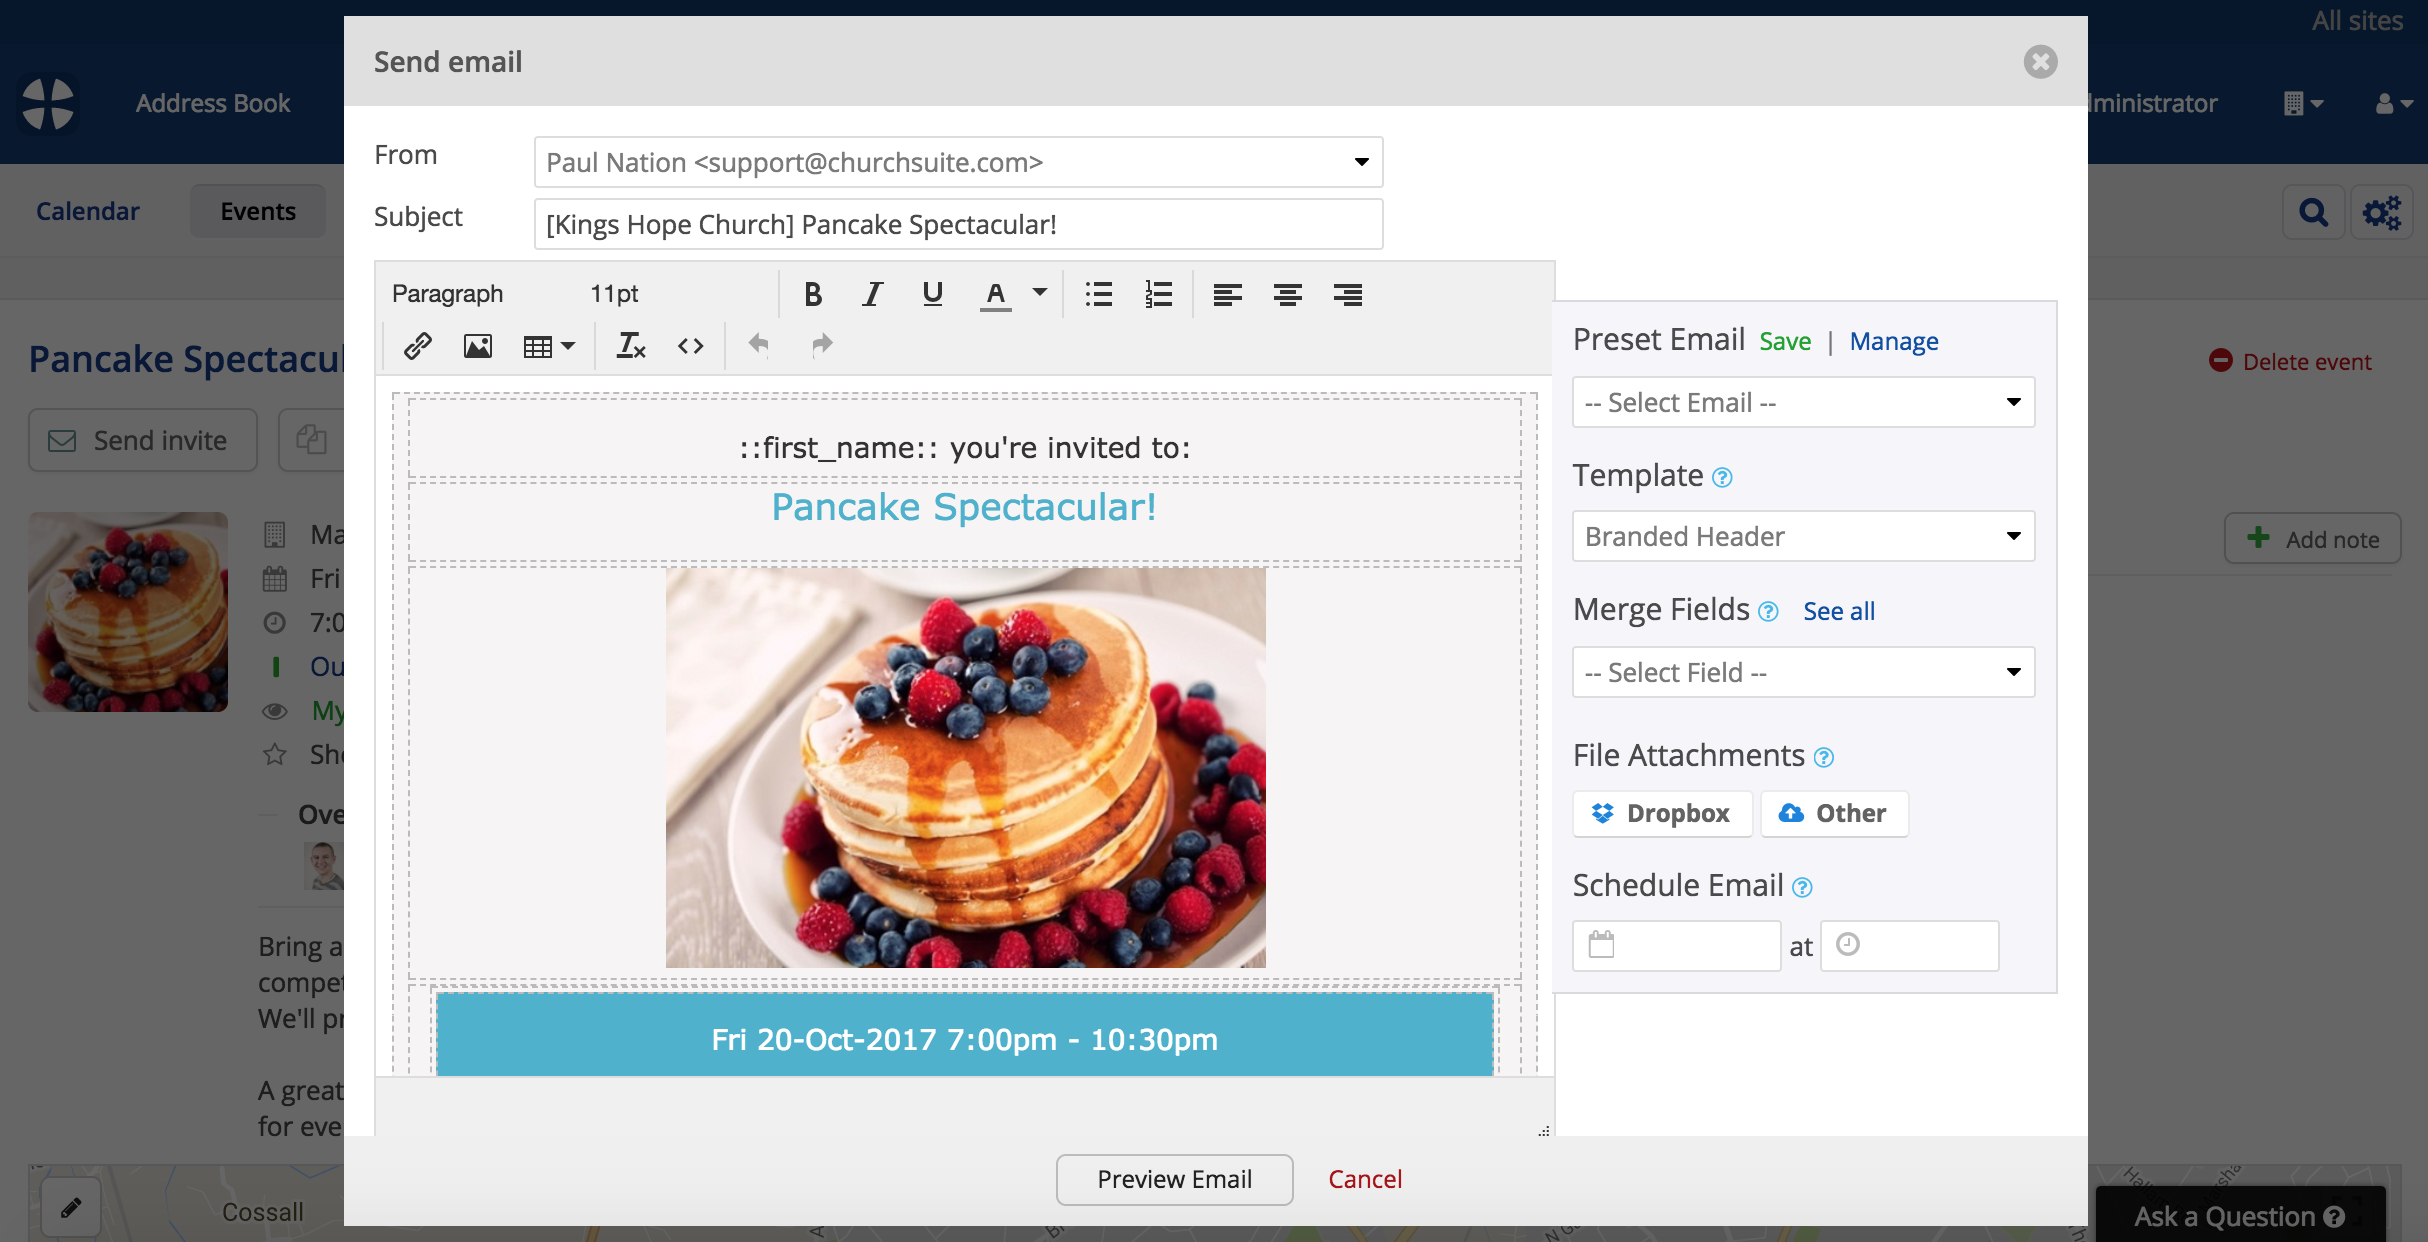Viewport: 2428px width, 1242px height.
Task: Toggle bold formatting in the editor
Action: coord(813,294)
